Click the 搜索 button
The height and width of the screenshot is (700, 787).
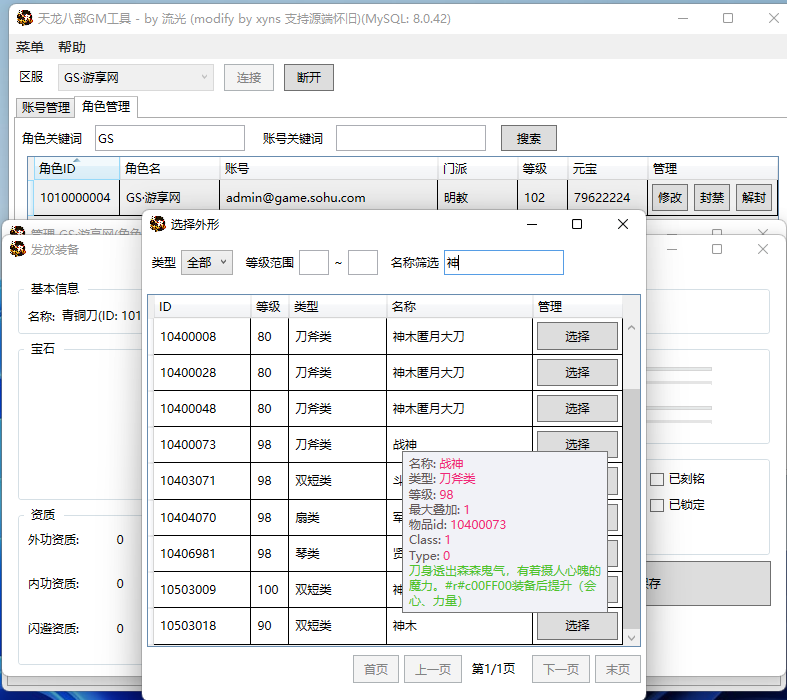click(x=529, y=138)
